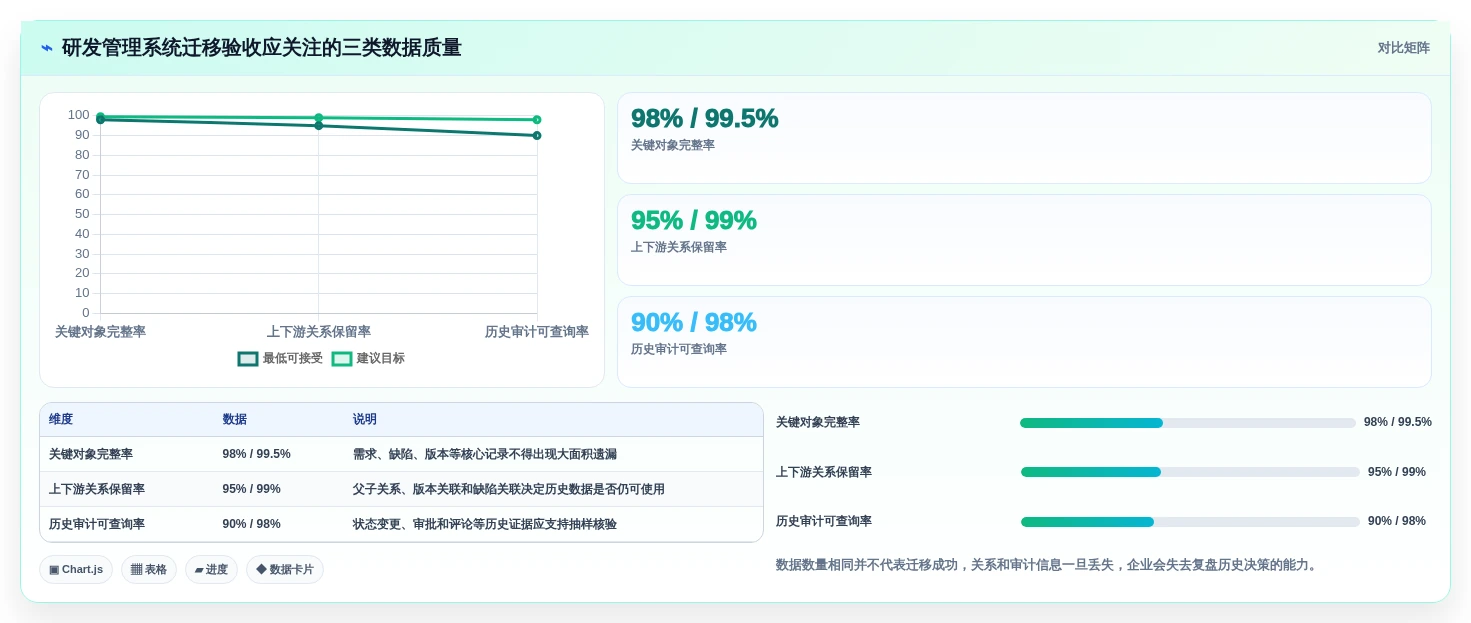
Task: Select 历史审计可查询率 cell in the table
Action: (x=97, y=524)
